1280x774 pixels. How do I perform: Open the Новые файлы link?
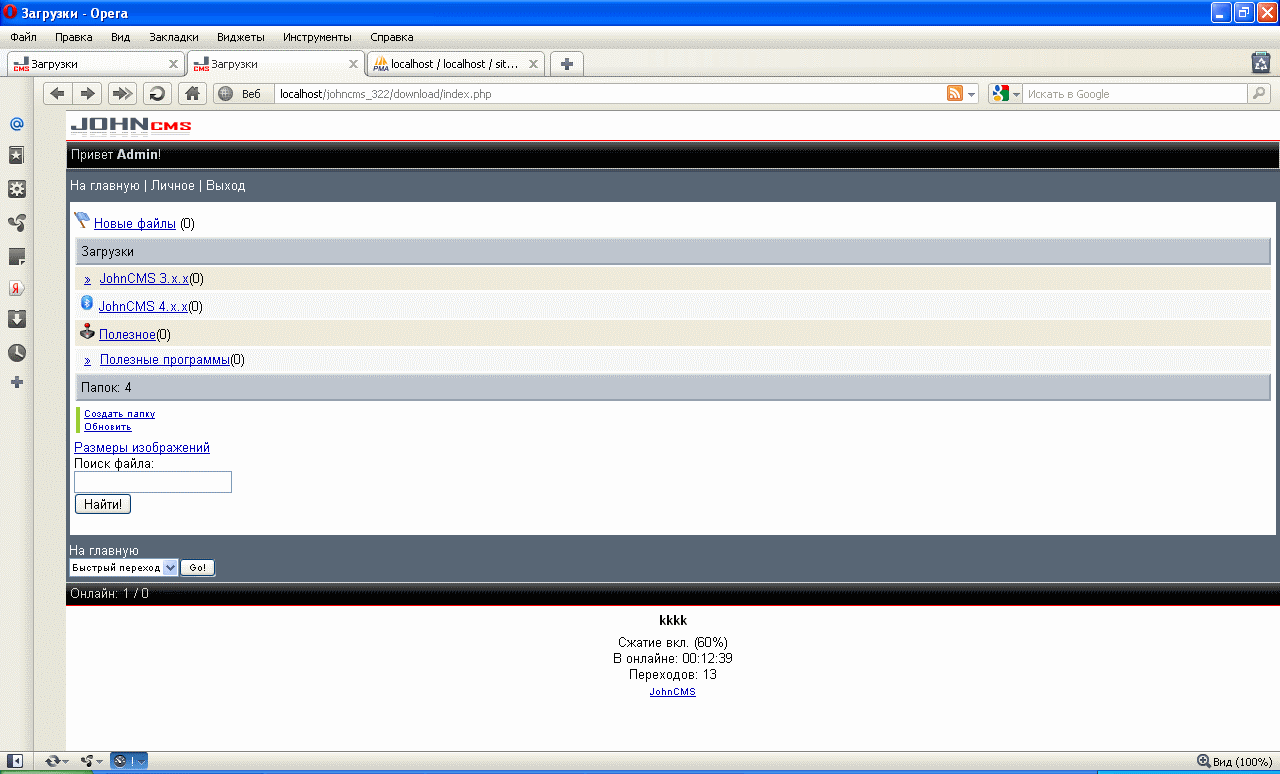(135, 224)
